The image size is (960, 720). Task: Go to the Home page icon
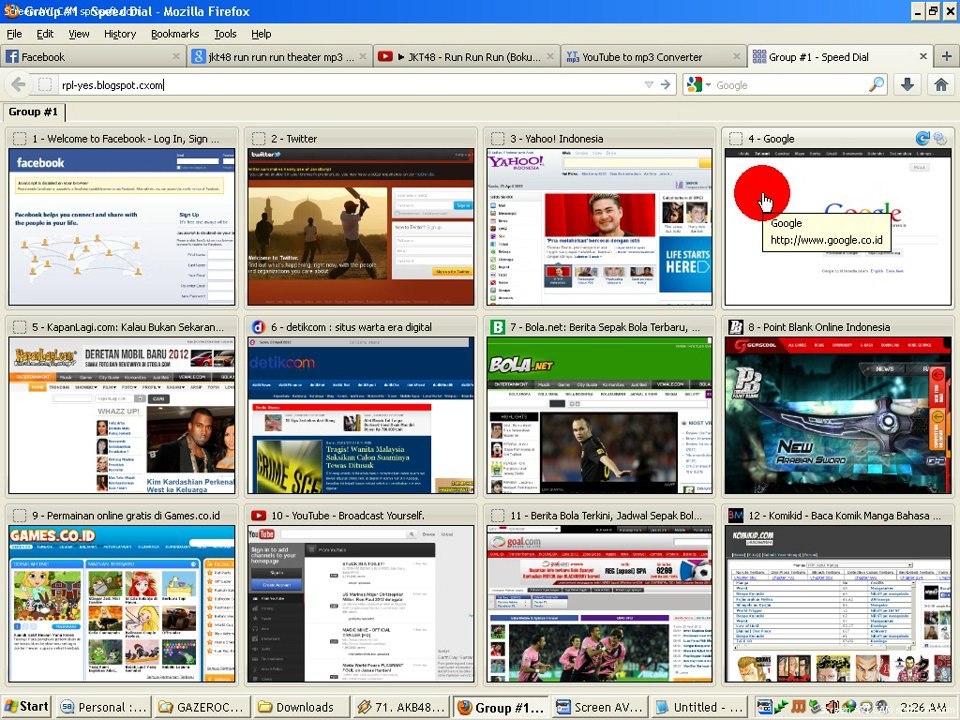pyautogui.click(x=941, y=84)
